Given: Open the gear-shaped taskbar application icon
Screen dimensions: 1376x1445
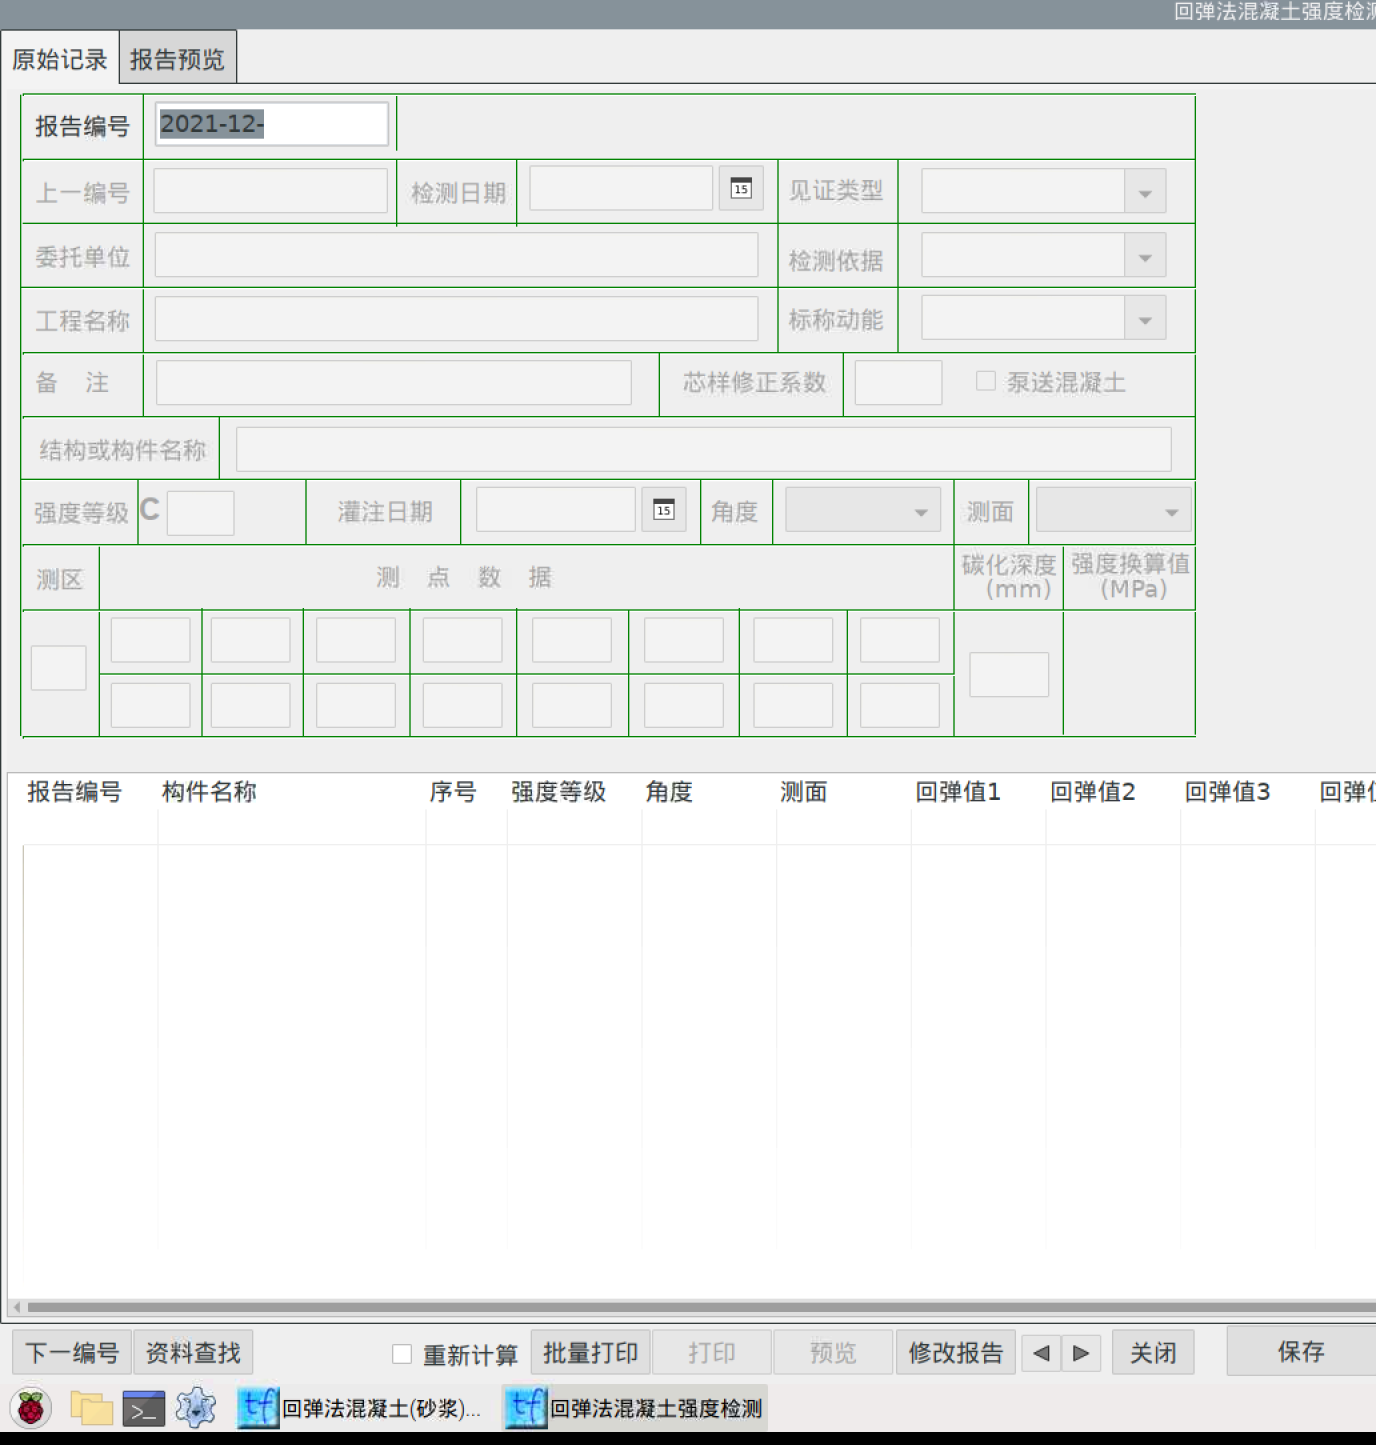Looking at the screenshot, I should pyautogui.click(x=196, y=1408).
